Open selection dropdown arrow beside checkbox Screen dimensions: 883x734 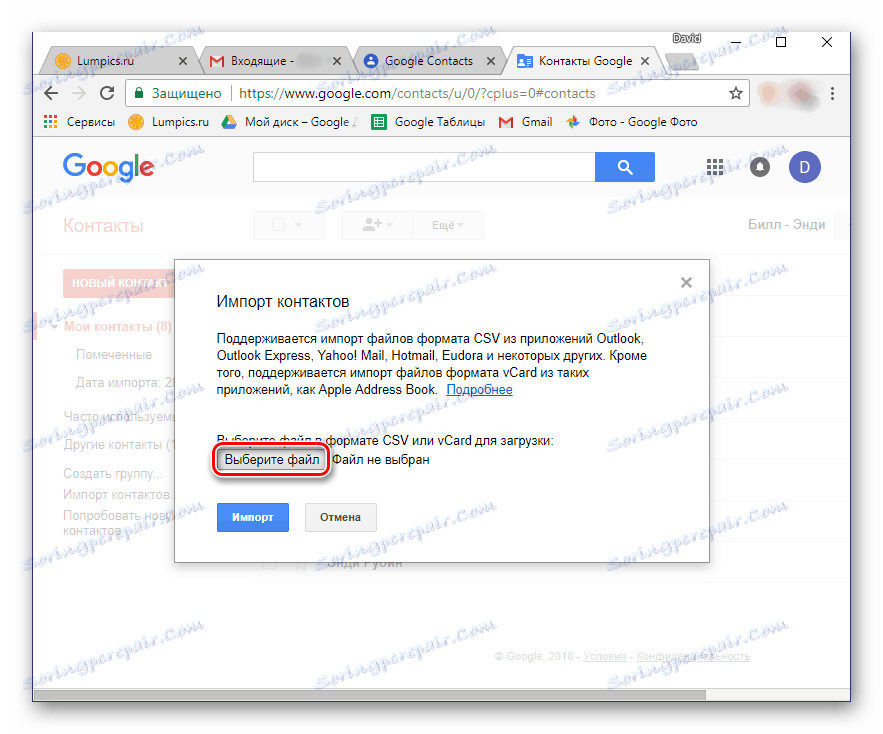tap(298, 225)
